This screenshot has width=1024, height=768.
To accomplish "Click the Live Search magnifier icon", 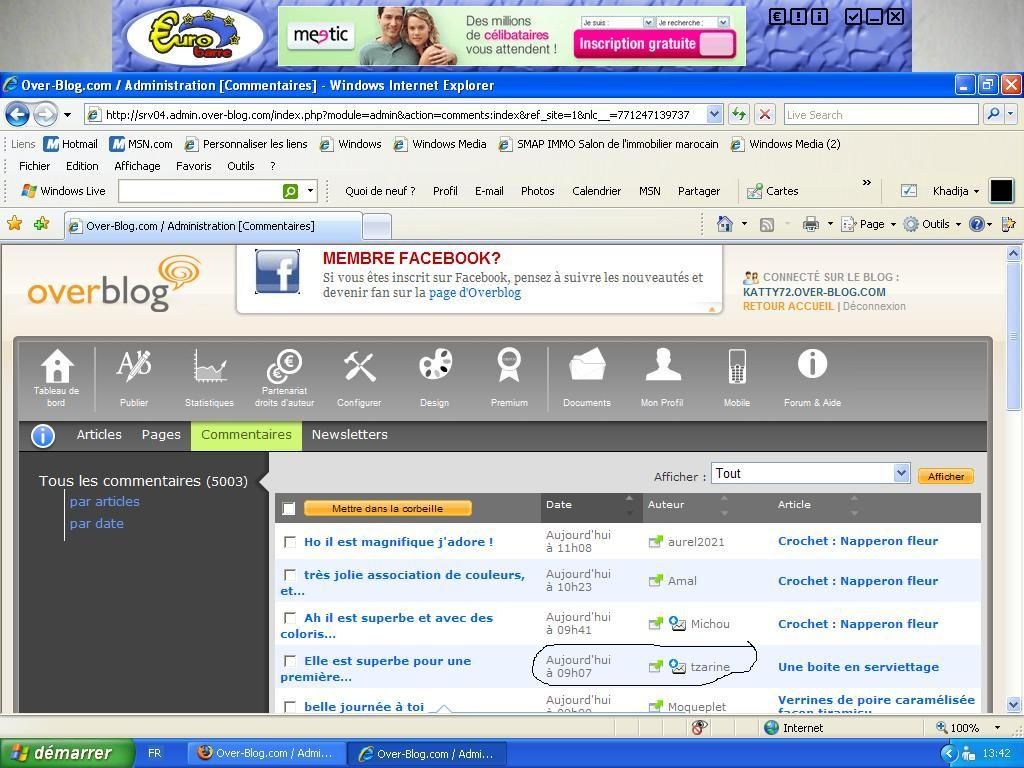I will coord(993,114).
